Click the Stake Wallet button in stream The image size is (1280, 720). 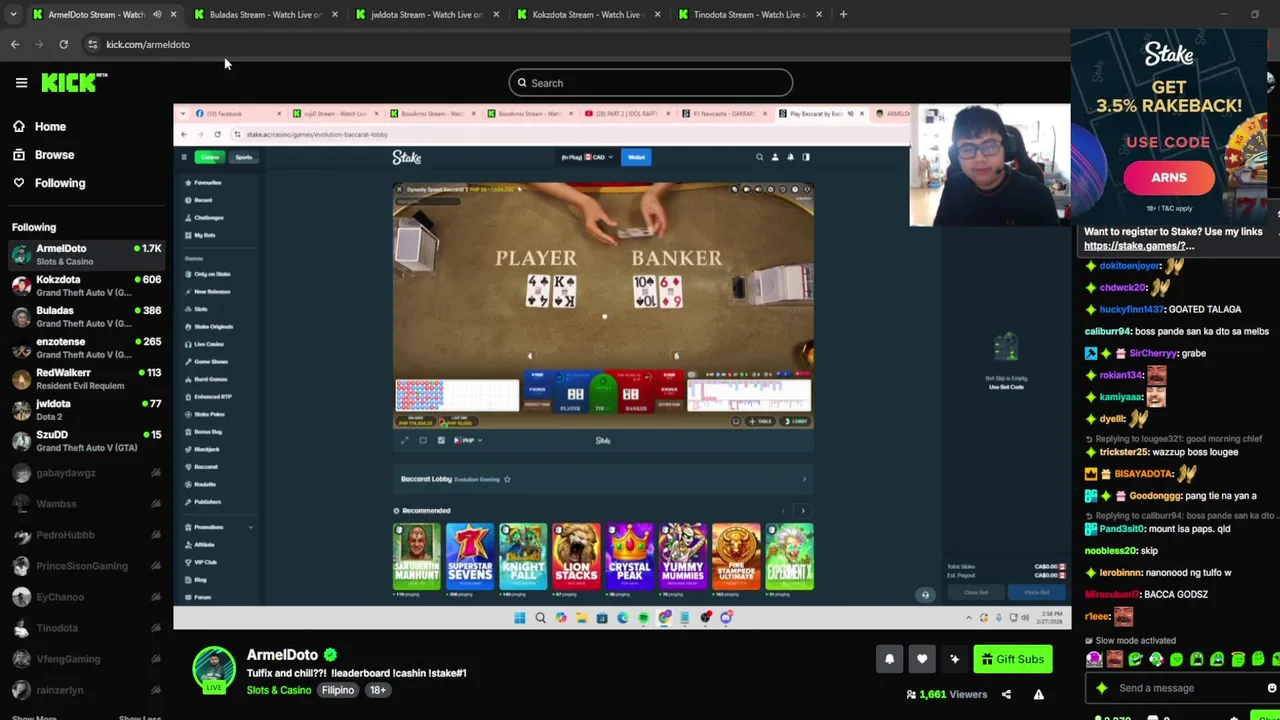coord(636,157)
